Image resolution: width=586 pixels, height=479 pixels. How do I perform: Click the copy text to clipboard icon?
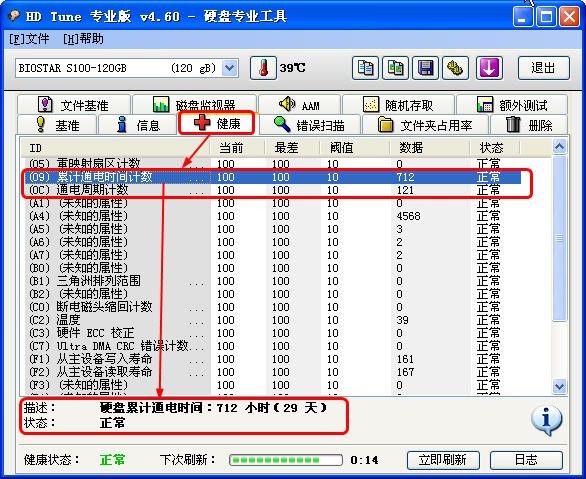[x=365, y=68]
